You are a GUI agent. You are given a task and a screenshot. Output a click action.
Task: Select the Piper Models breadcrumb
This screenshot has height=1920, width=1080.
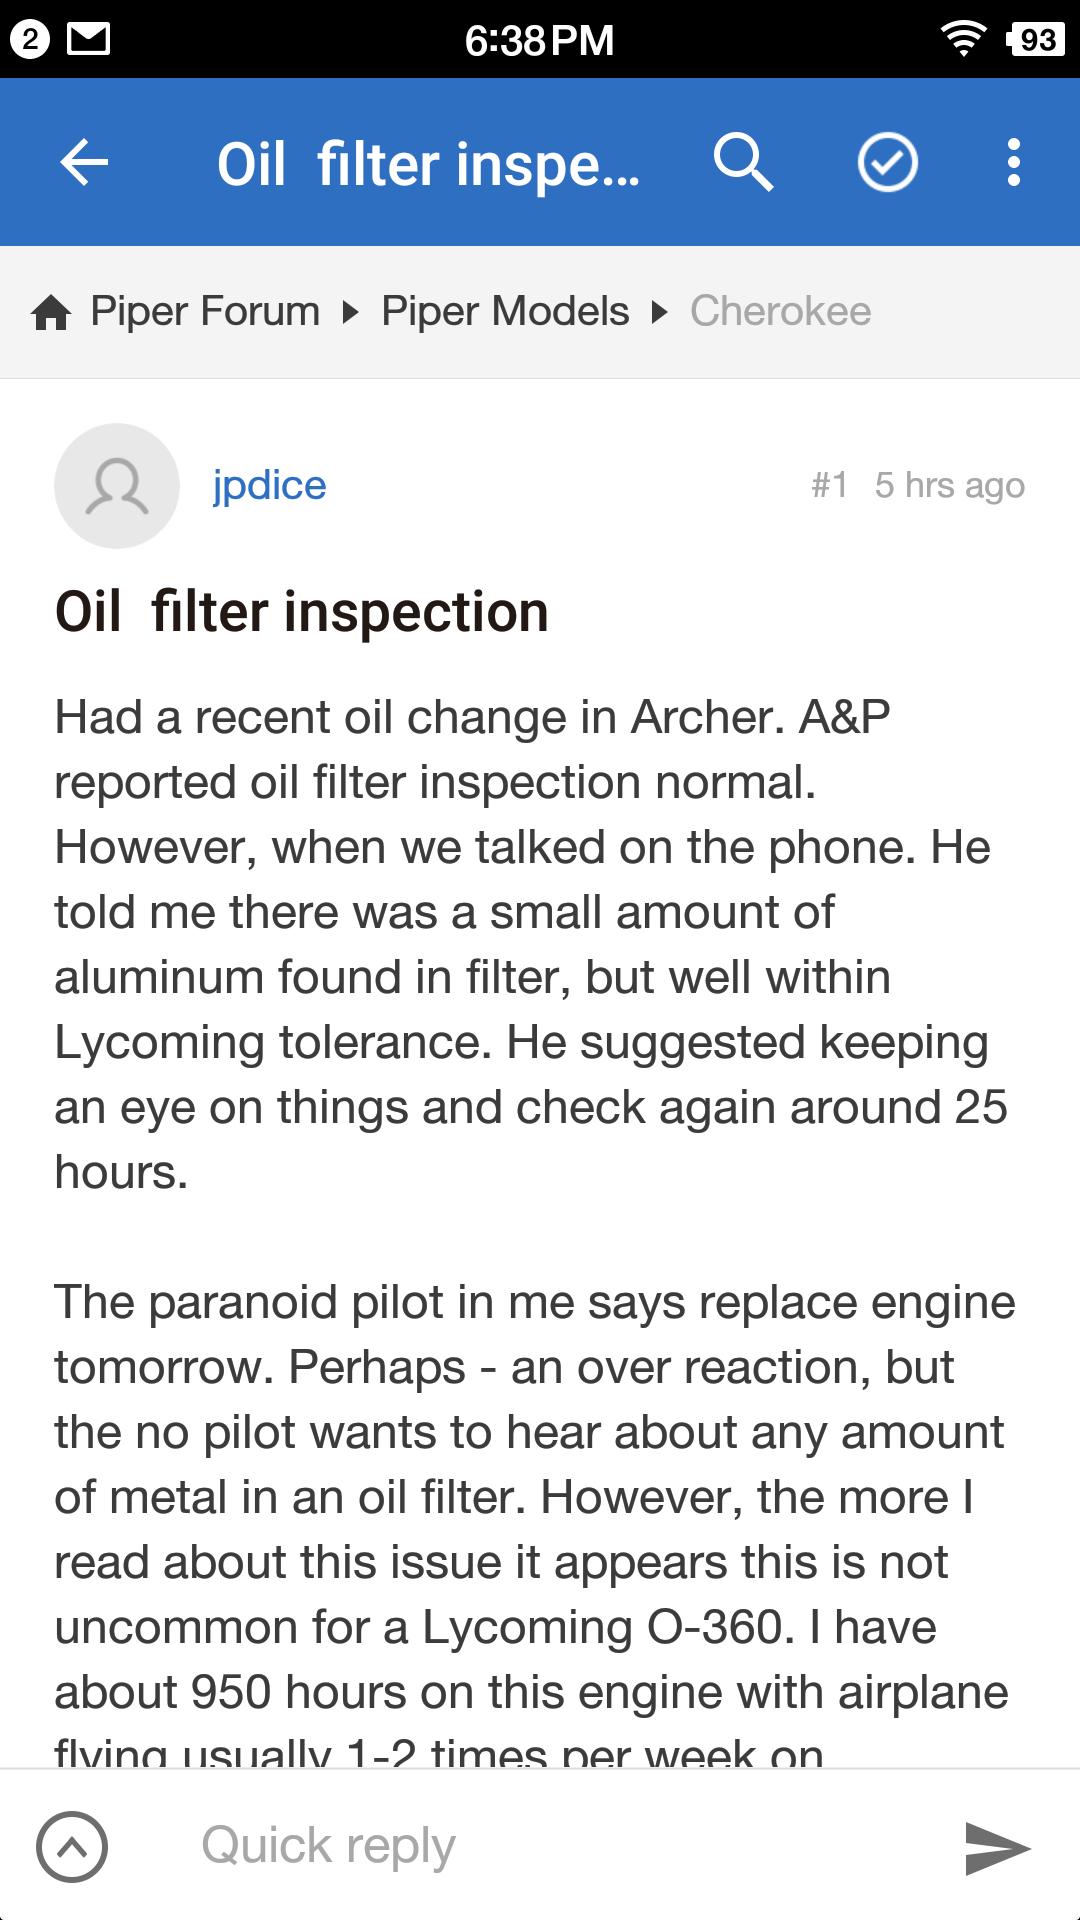504,311
